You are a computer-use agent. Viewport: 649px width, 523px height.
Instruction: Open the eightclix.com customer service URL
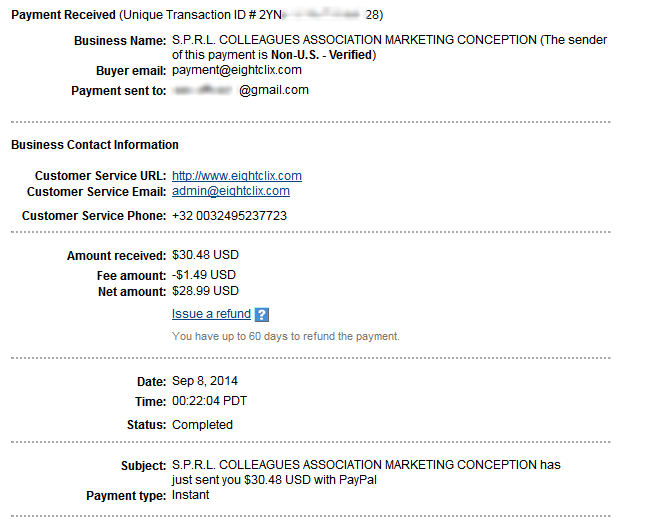pyautogui.click(x=236, y=176)
